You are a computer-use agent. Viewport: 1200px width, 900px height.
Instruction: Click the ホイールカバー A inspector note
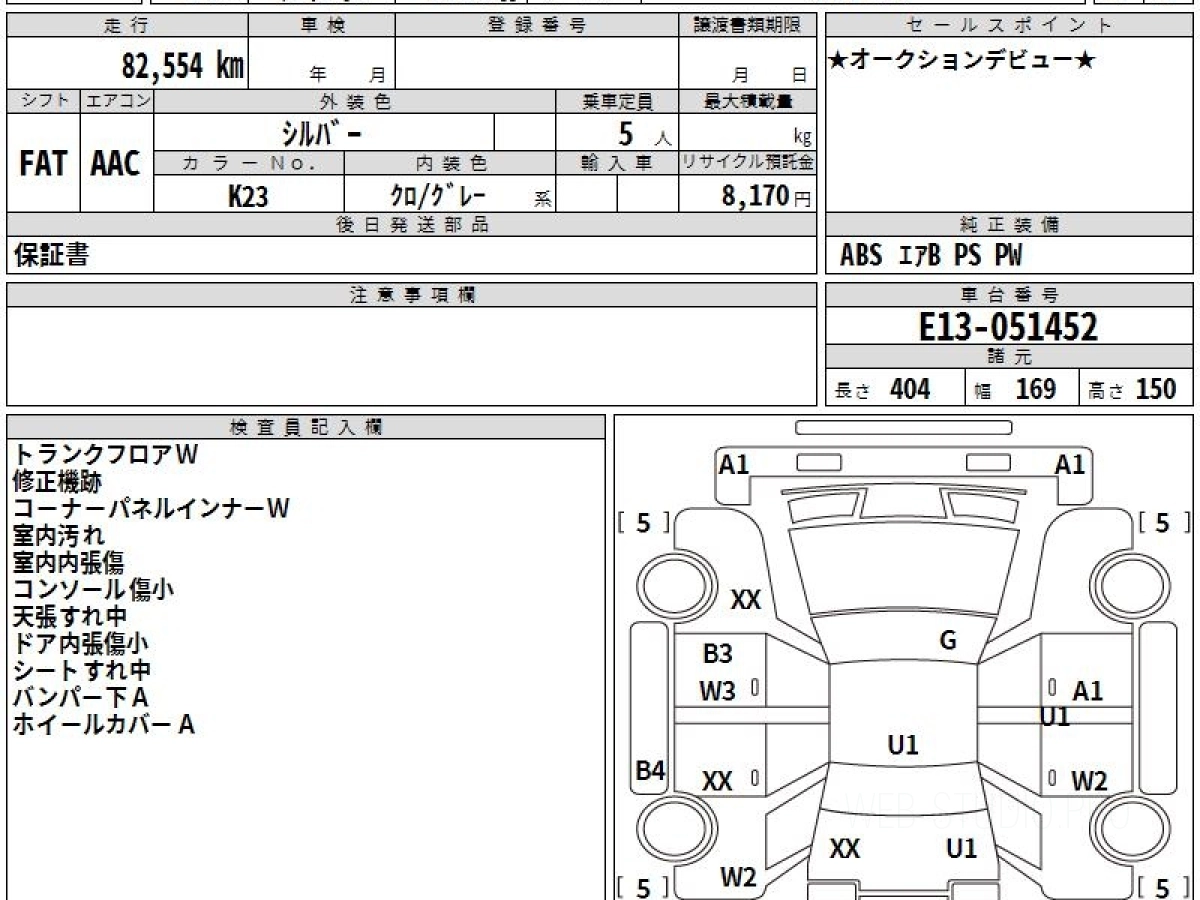point(103,725)
